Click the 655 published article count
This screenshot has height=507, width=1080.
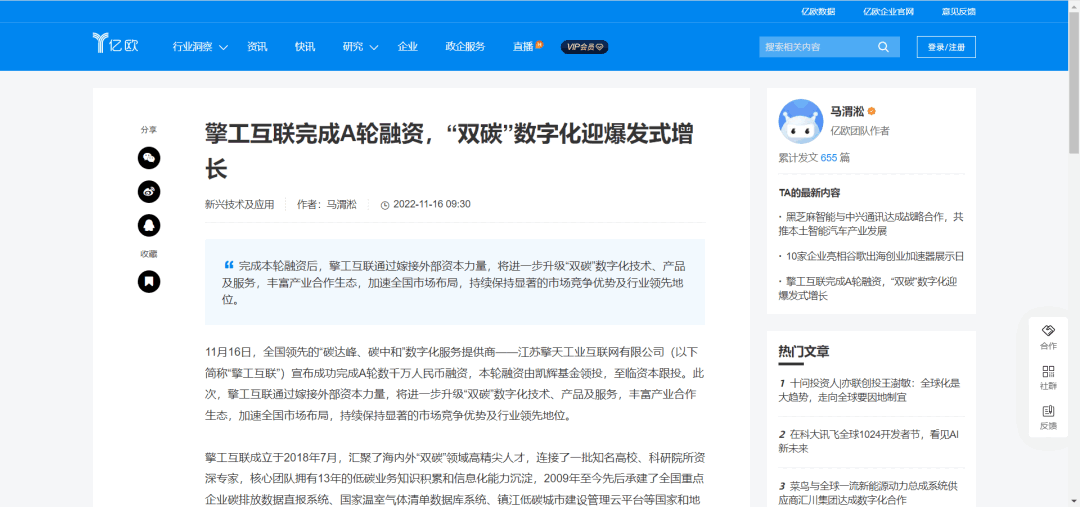pyautogui.click(x=829, y=157)
